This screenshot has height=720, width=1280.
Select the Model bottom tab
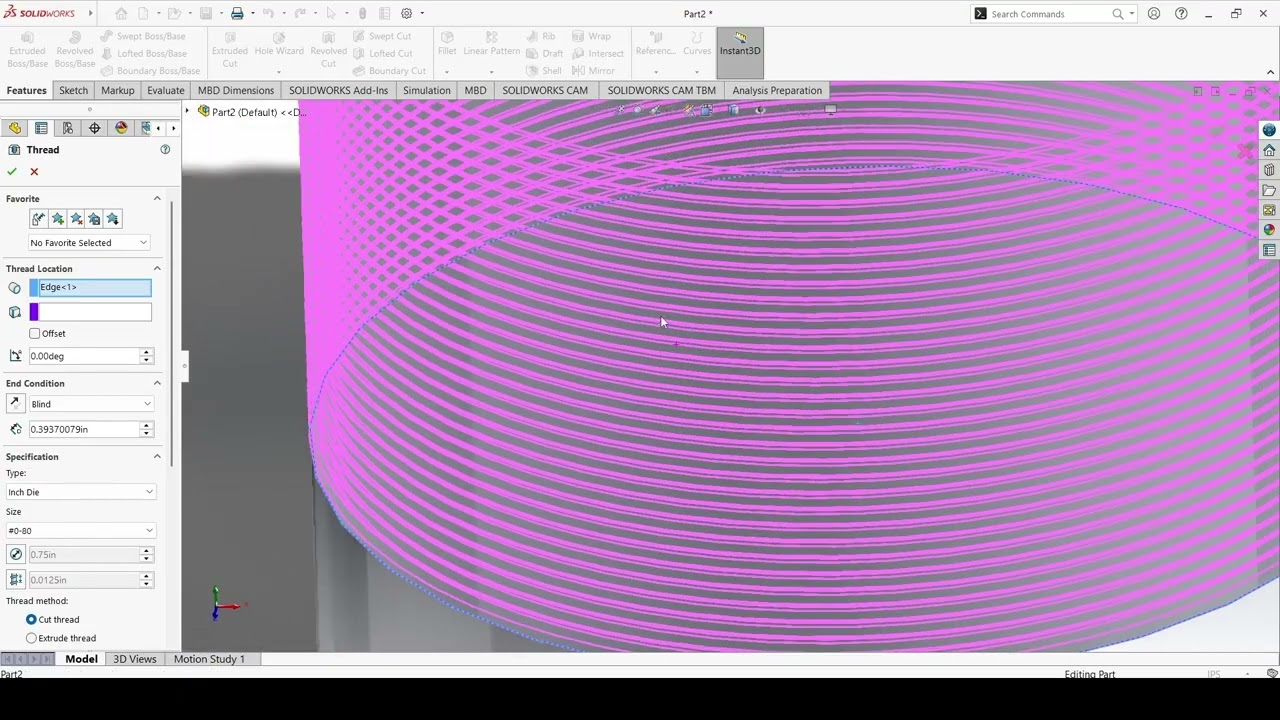click(x=82, y=659)
